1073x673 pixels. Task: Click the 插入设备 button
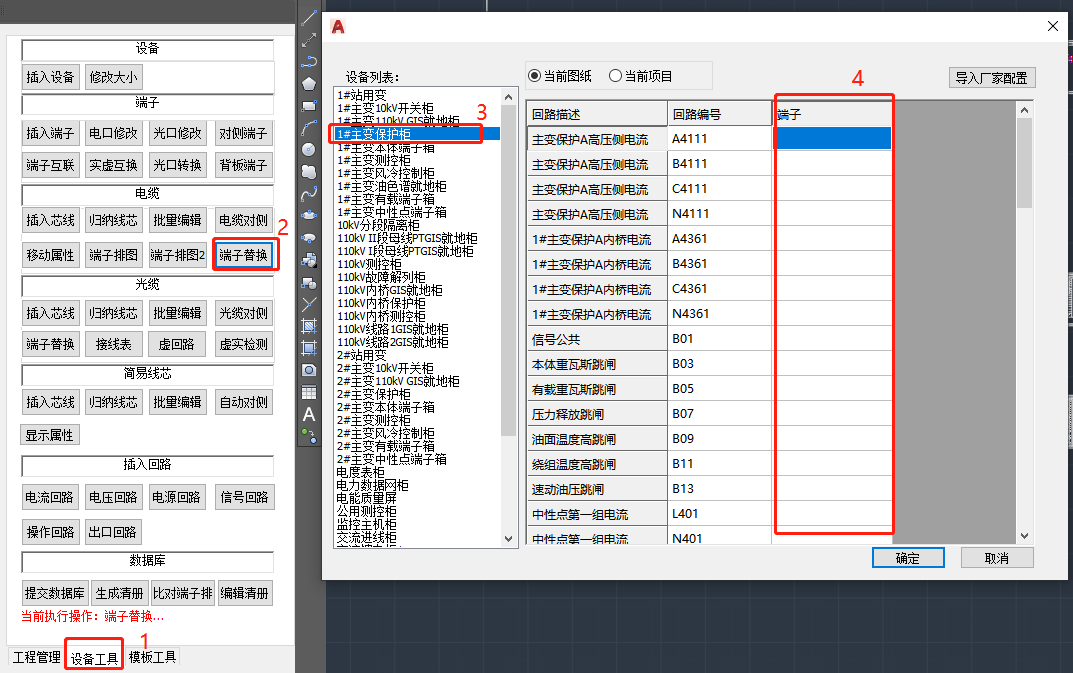(x=50, y=77)
